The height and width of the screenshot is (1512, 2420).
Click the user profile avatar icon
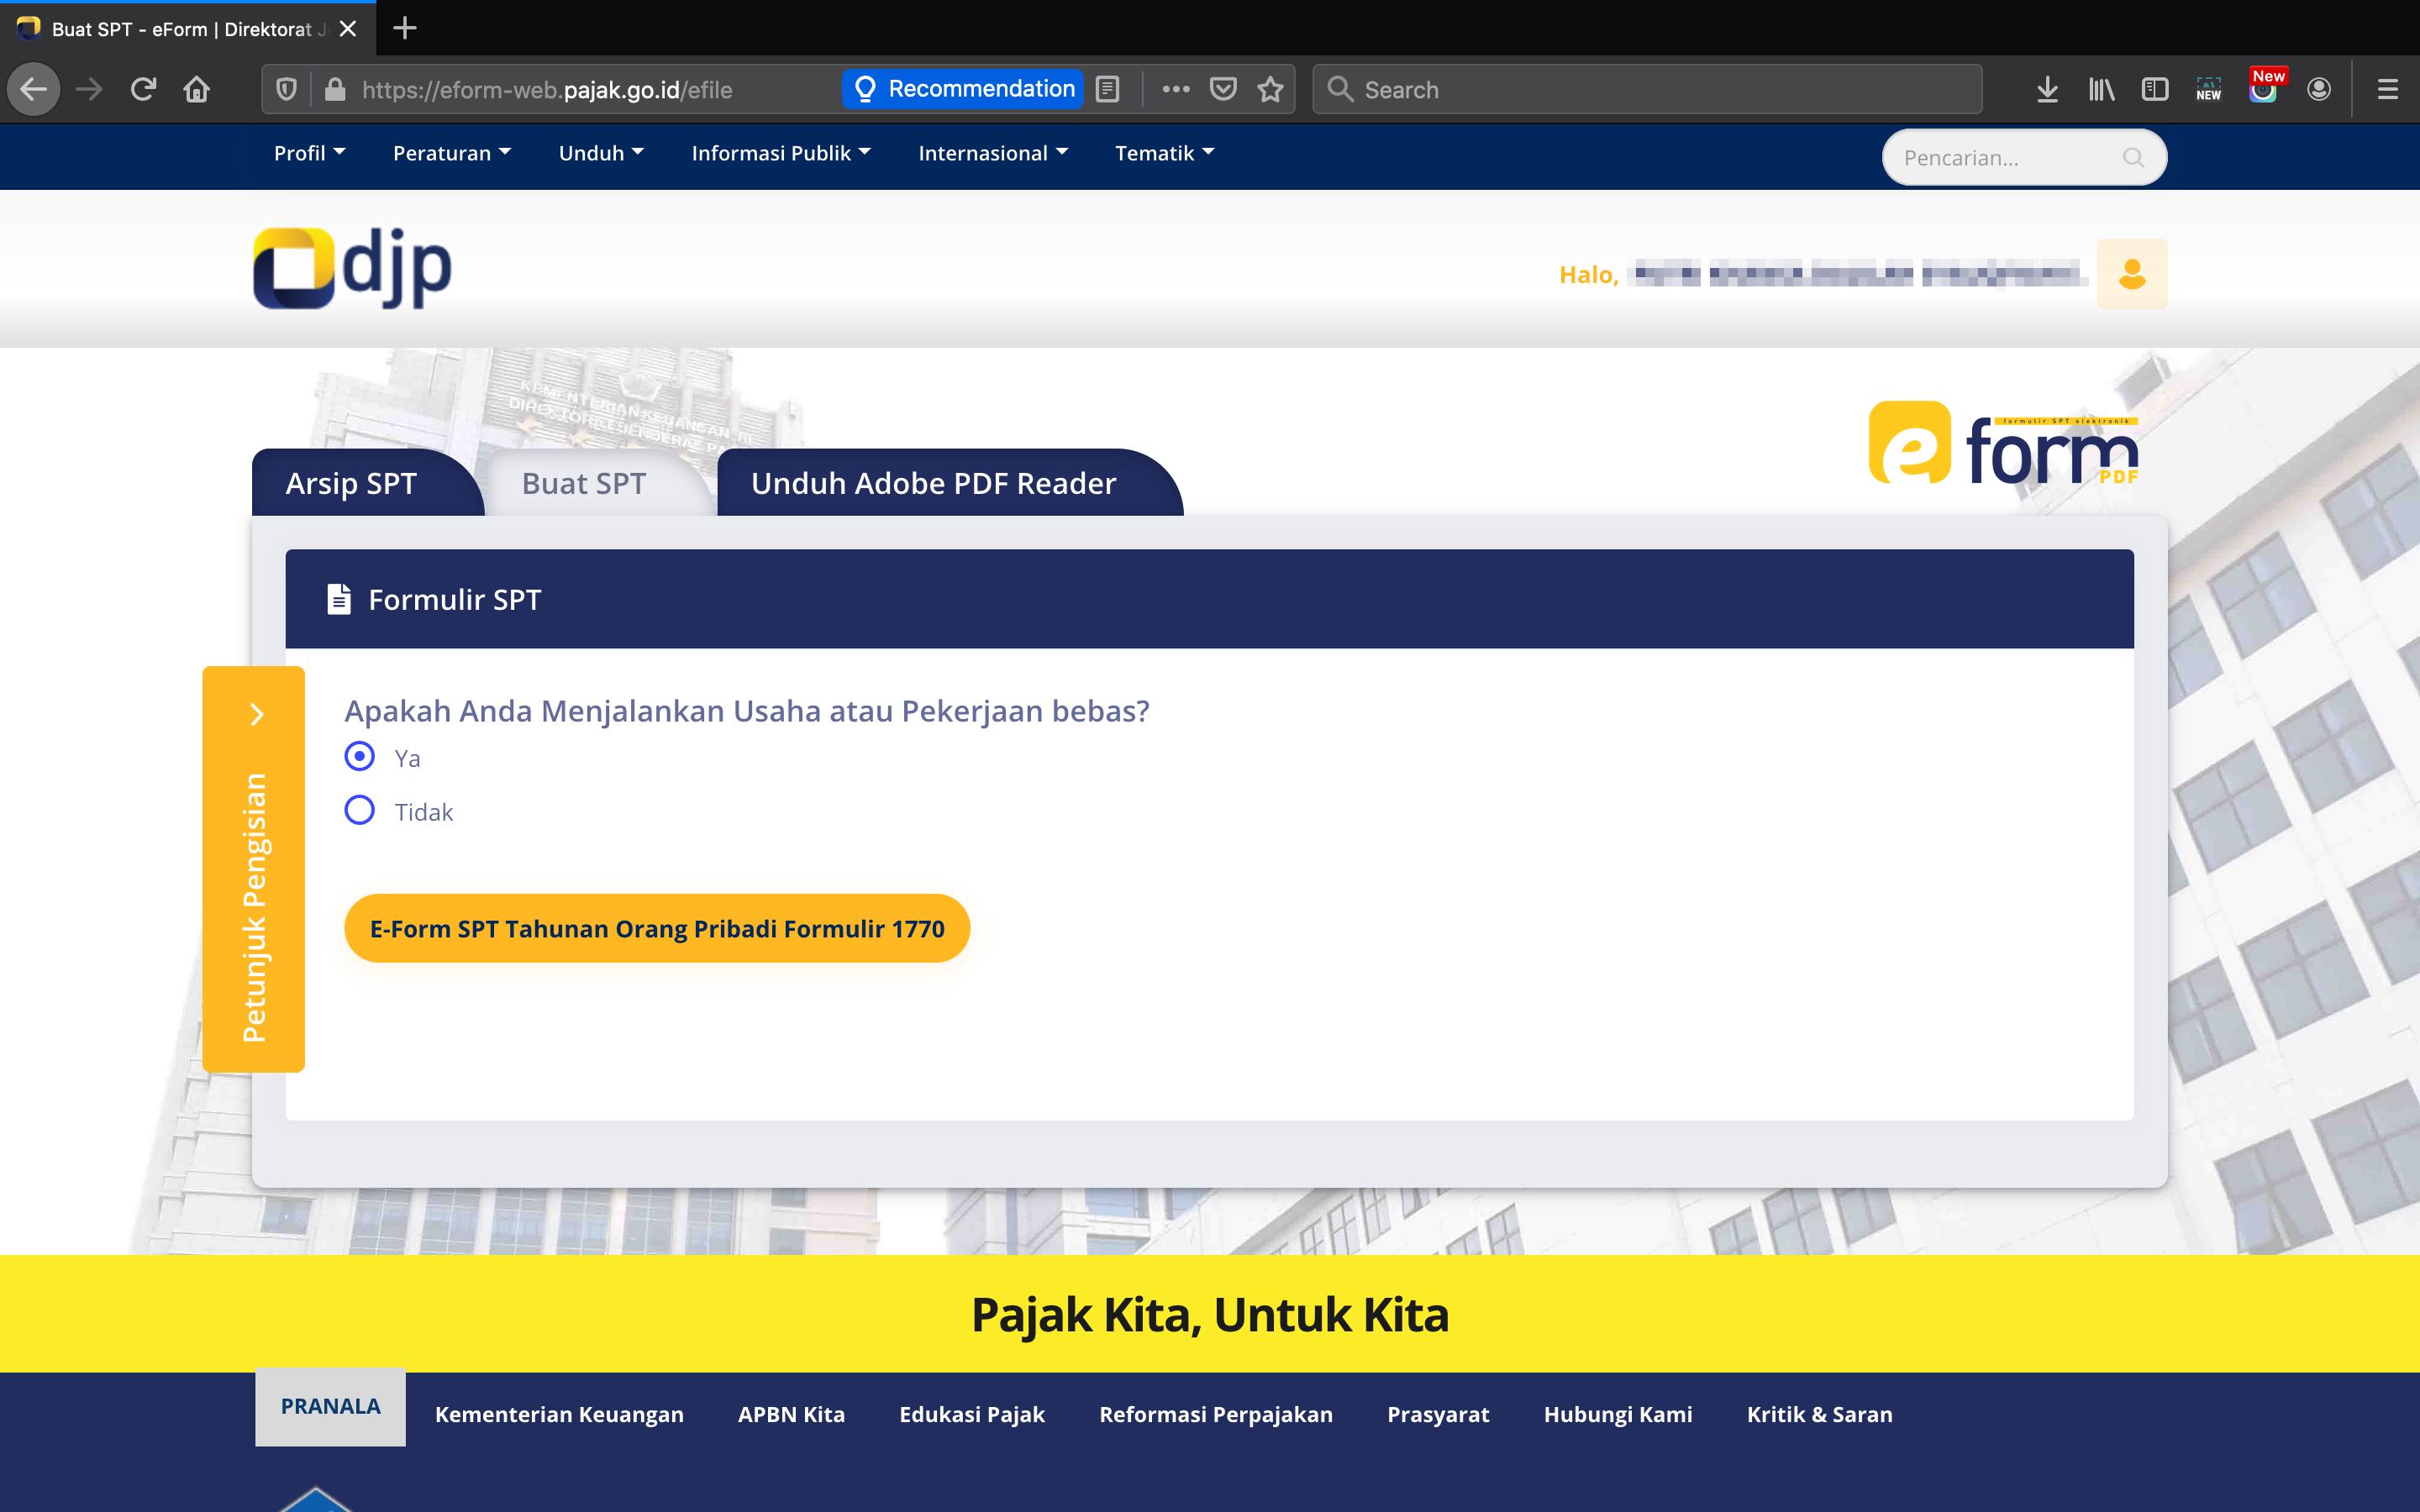[x=2131, y=273]
